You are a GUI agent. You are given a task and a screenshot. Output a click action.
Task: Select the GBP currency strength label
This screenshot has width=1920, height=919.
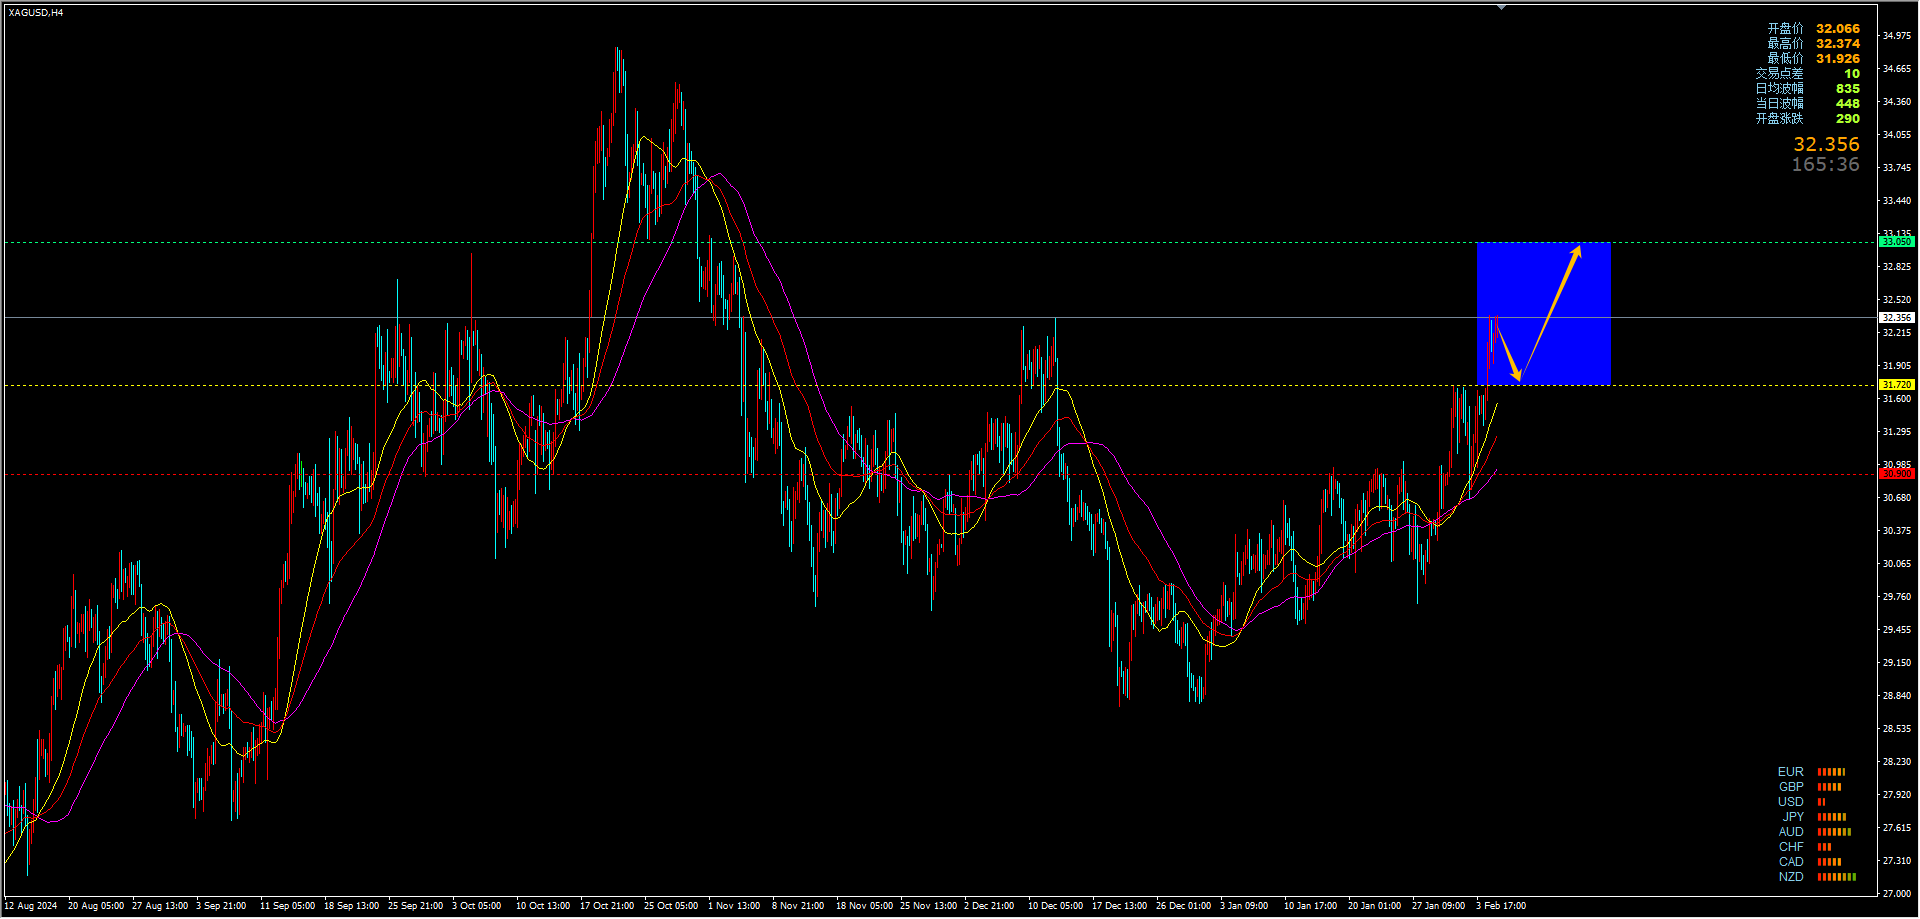[x=1791, y=787]
